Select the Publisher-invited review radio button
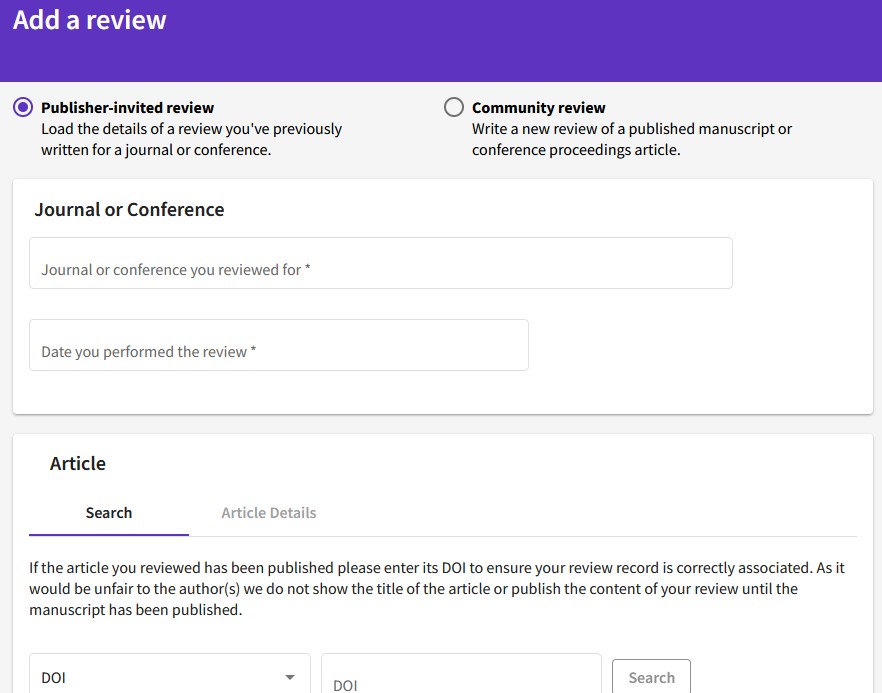 click(23, 107)
